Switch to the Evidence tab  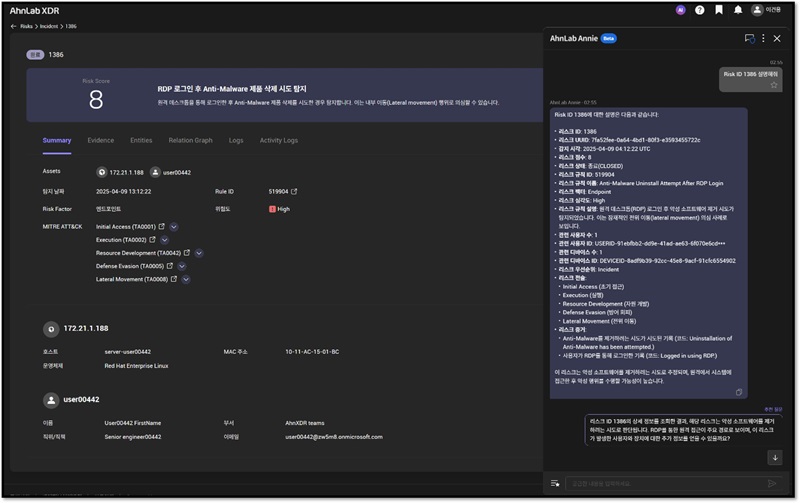click(101, 140)
